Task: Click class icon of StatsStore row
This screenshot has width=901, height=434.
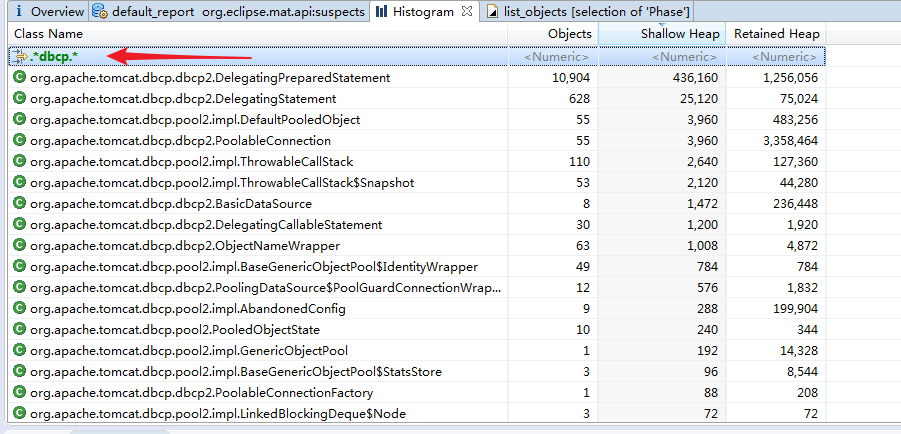Action: click(20, 372)
